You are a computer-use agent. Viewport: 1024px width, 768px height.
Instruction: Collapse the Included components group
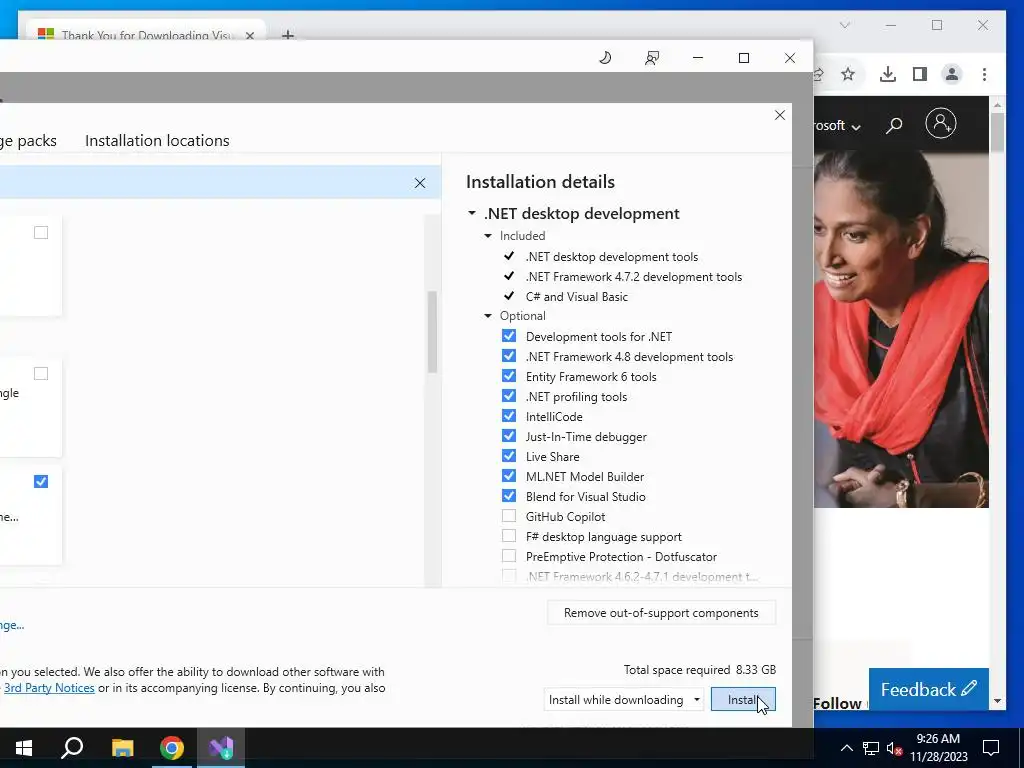488,236
